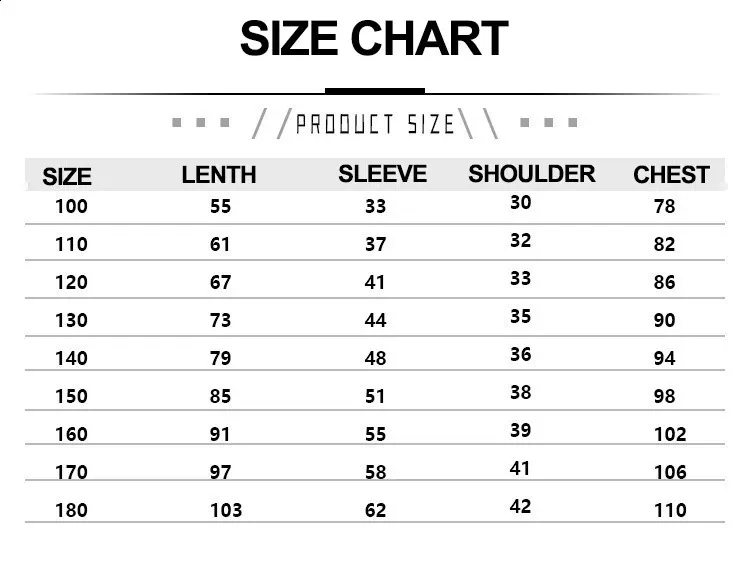Select size 120 row label
Image resolution: width=750 pixels, height=584 pixels.
(x=71, y=282)
